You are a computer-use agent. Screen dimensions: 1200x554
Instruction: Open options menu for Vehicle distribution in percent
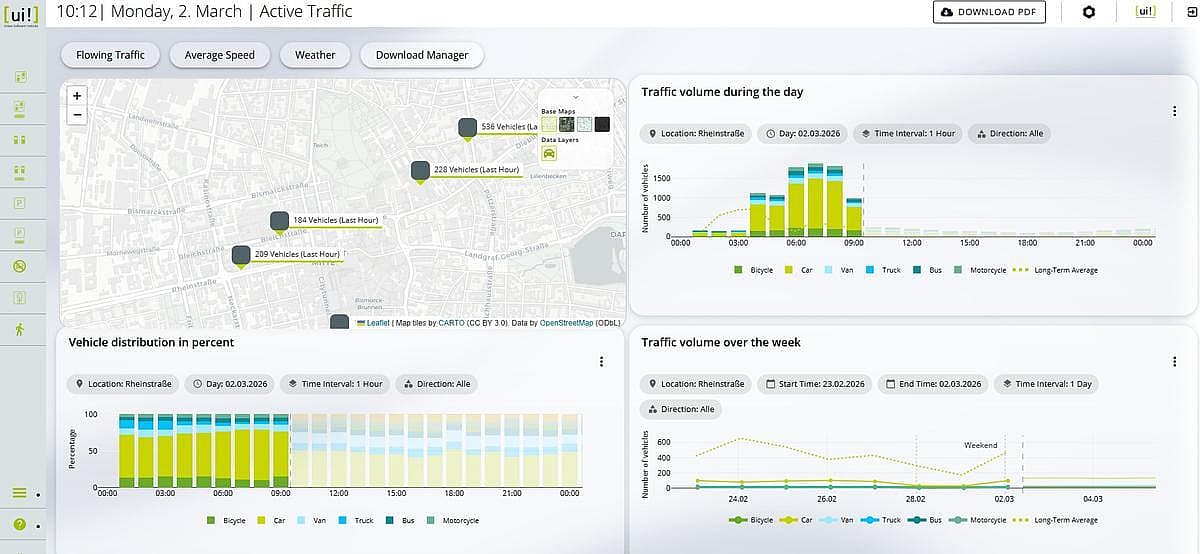[601, 362]
